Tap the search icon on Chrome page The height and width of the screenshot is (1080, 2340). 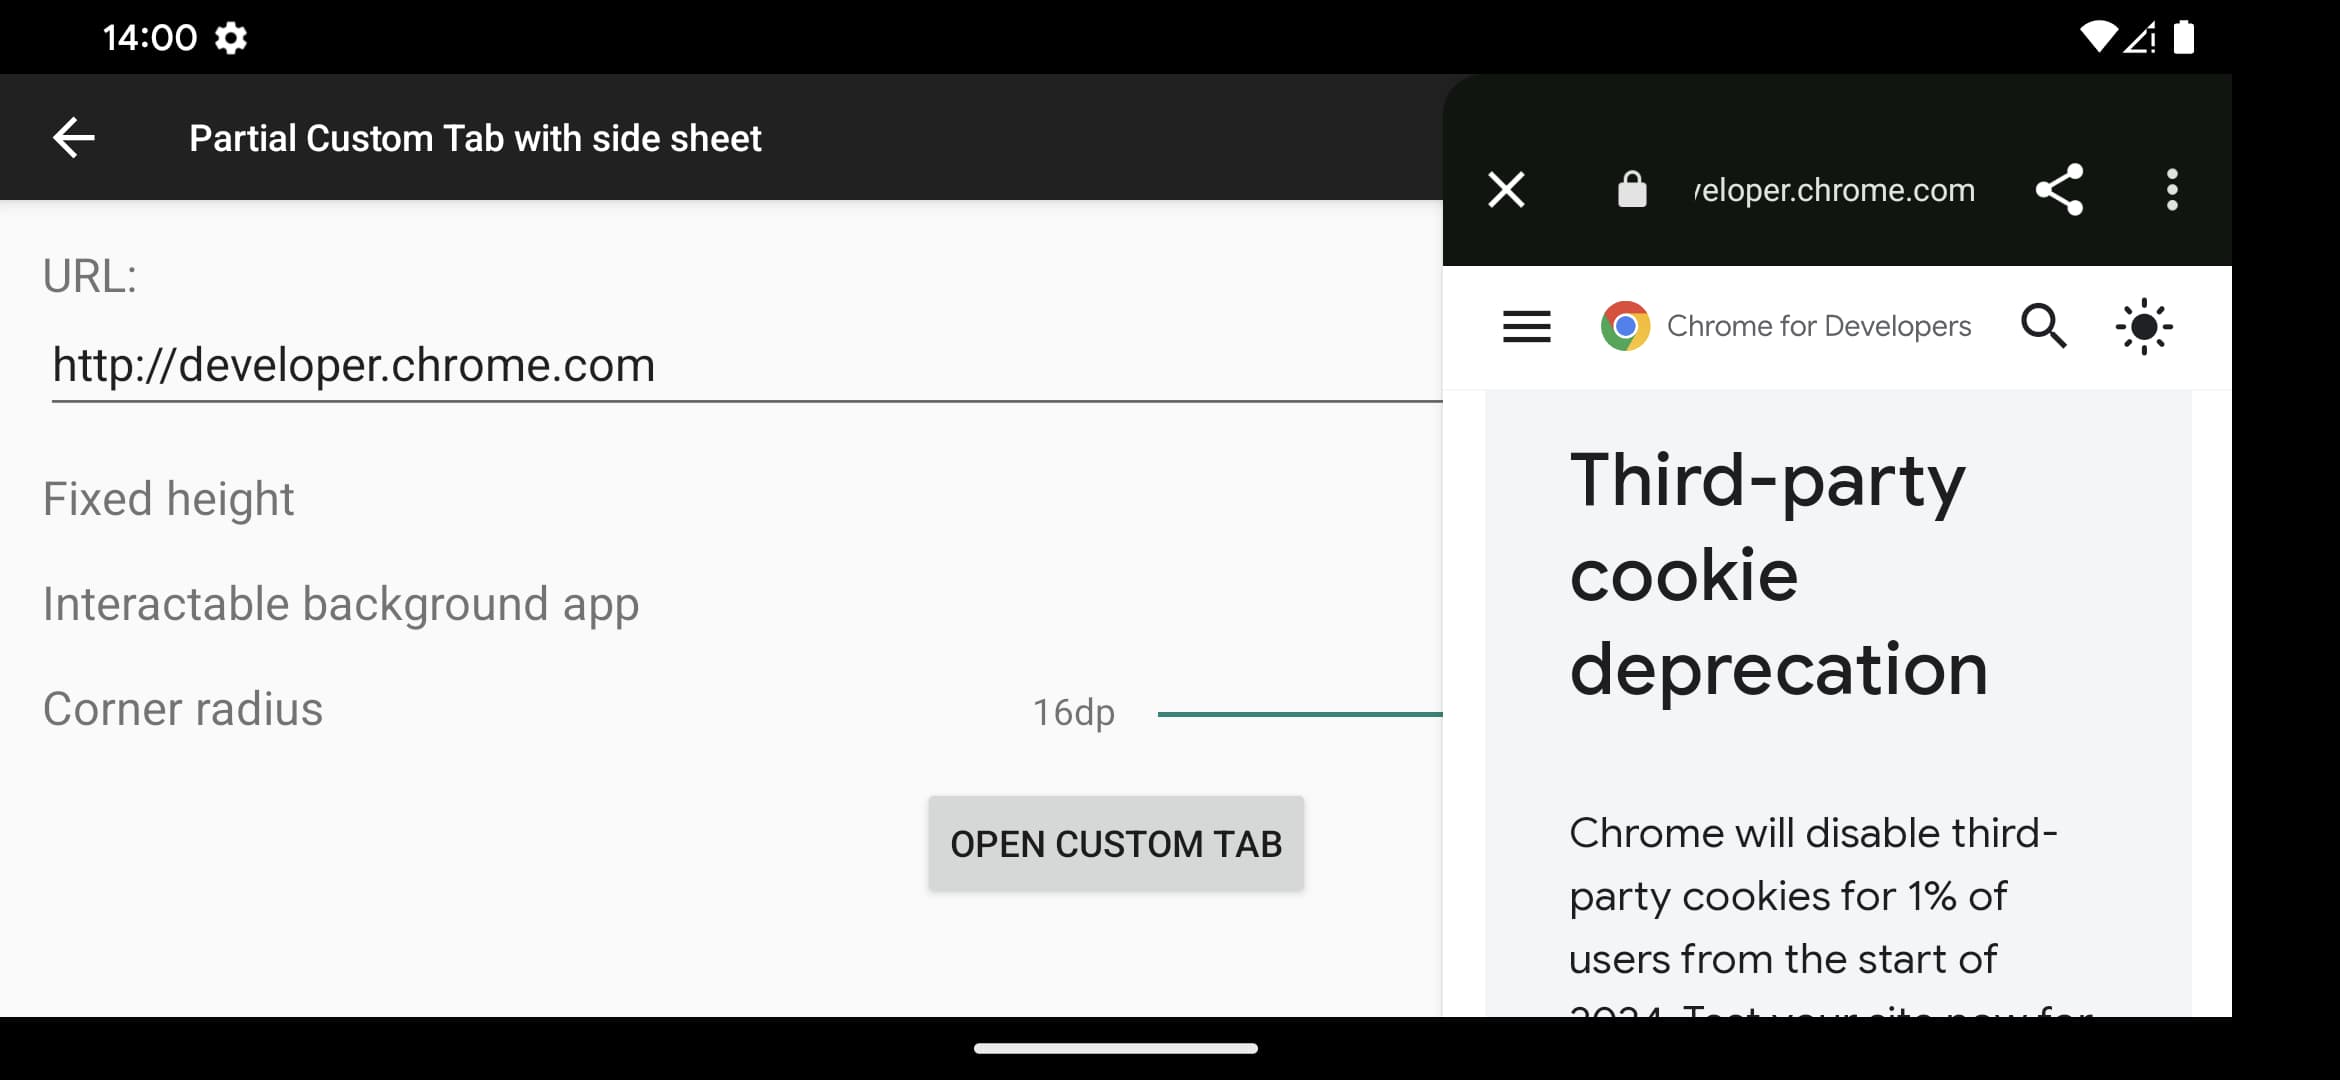(2045, 327)
